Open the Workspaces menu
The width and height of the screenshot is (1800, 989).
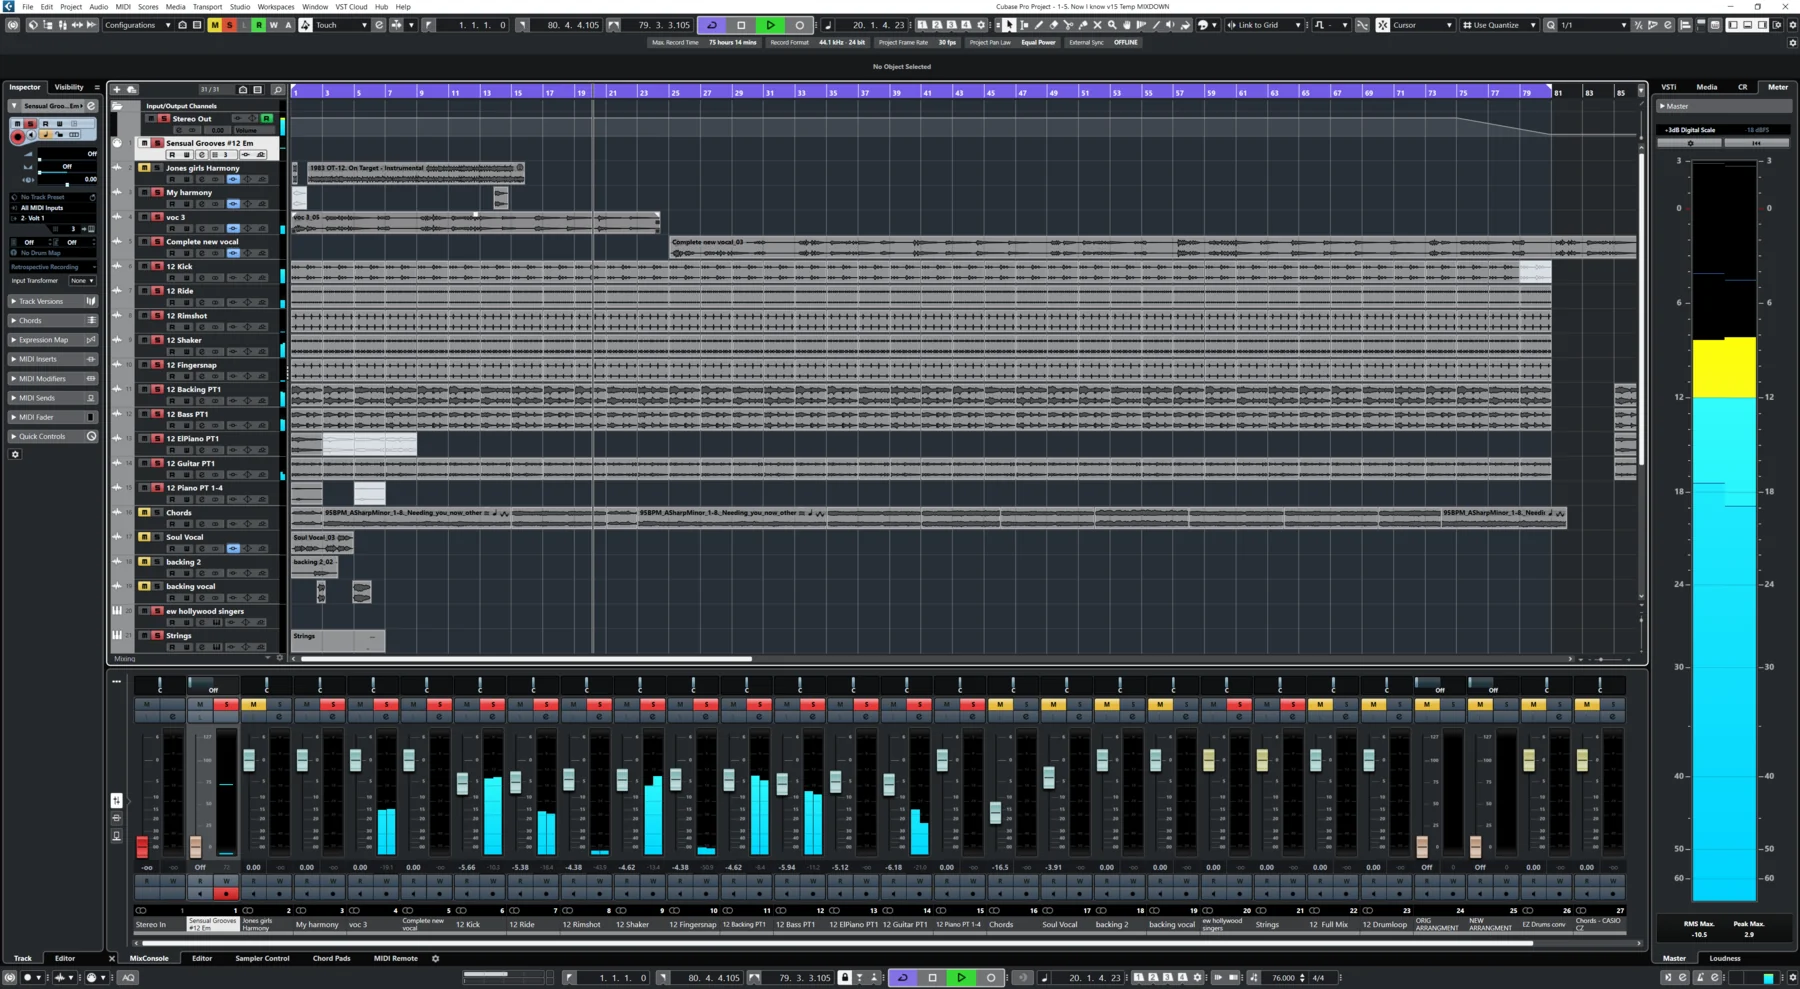[276, 6]
